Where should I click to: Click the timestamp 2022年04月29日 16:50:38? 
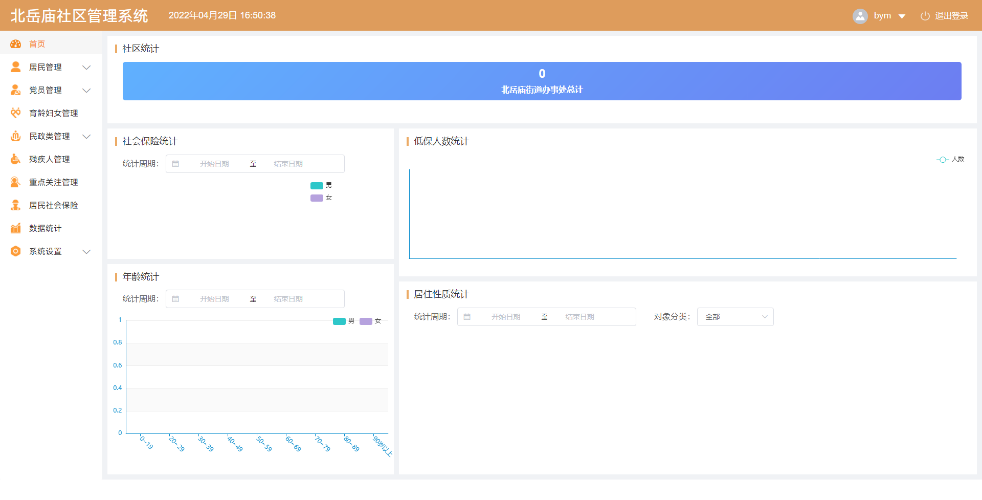pos(222,15)
